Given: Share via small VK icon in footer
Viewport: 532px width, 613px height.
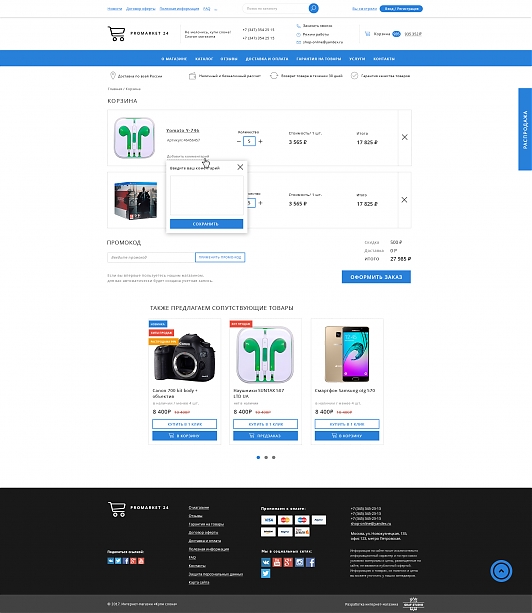Looking at the screenshot, I should [110, 561].
